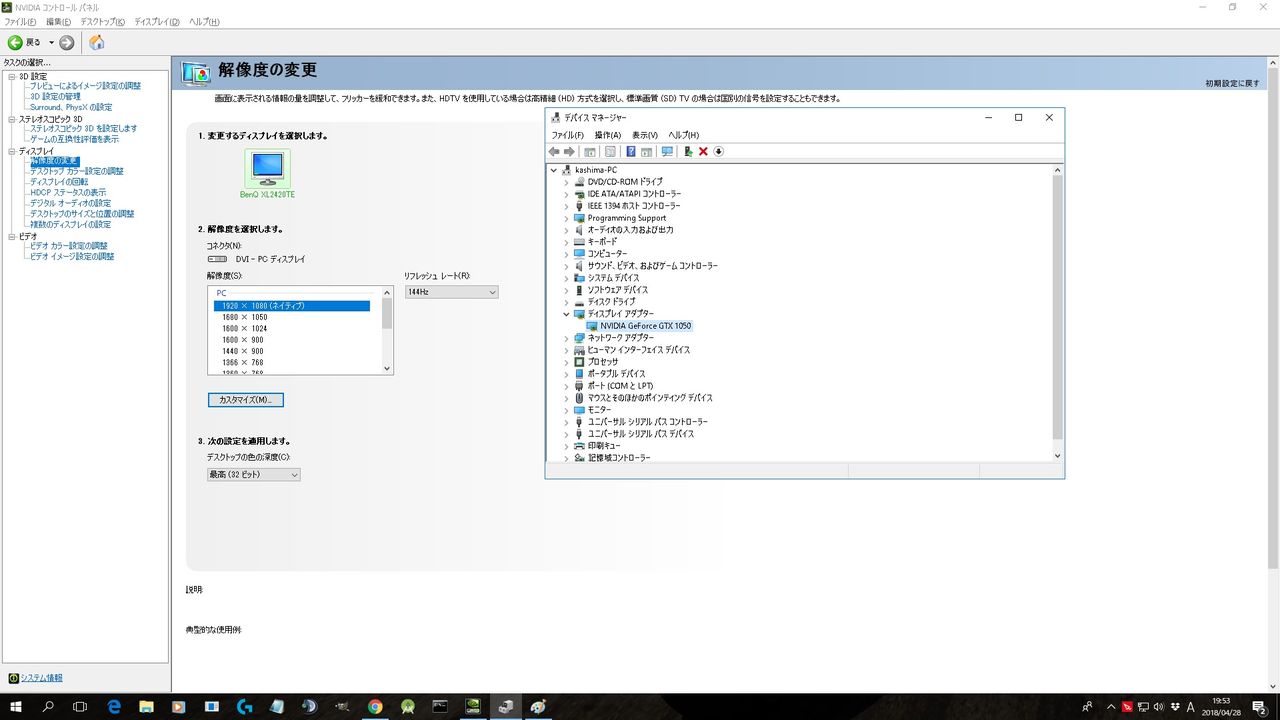This screenshot has height=720, width=1280.
Task: Open the システム情報 link
Action: [x=41, y=678]
